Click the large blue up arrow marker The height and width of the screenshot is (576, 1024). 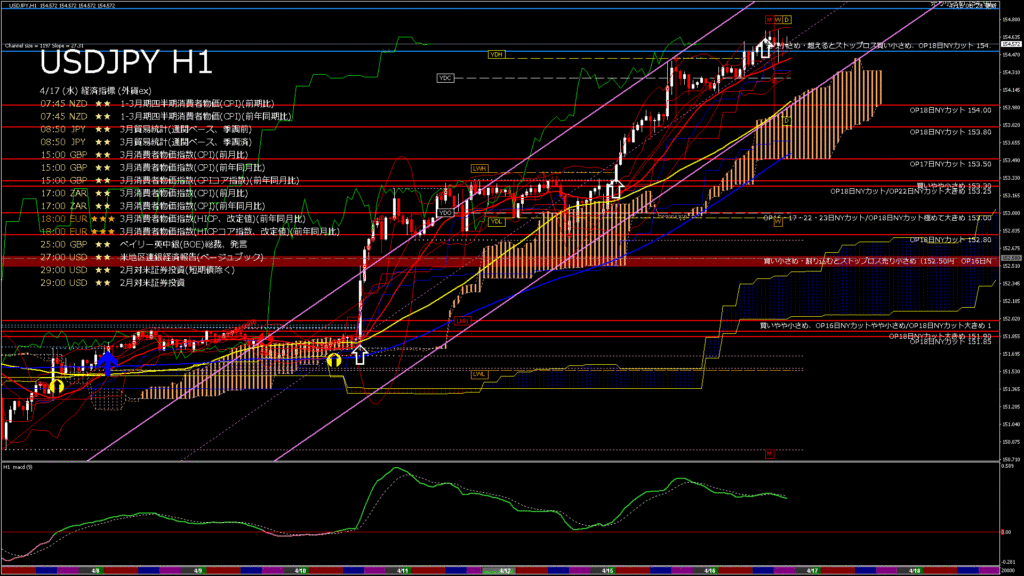[110, 361]
